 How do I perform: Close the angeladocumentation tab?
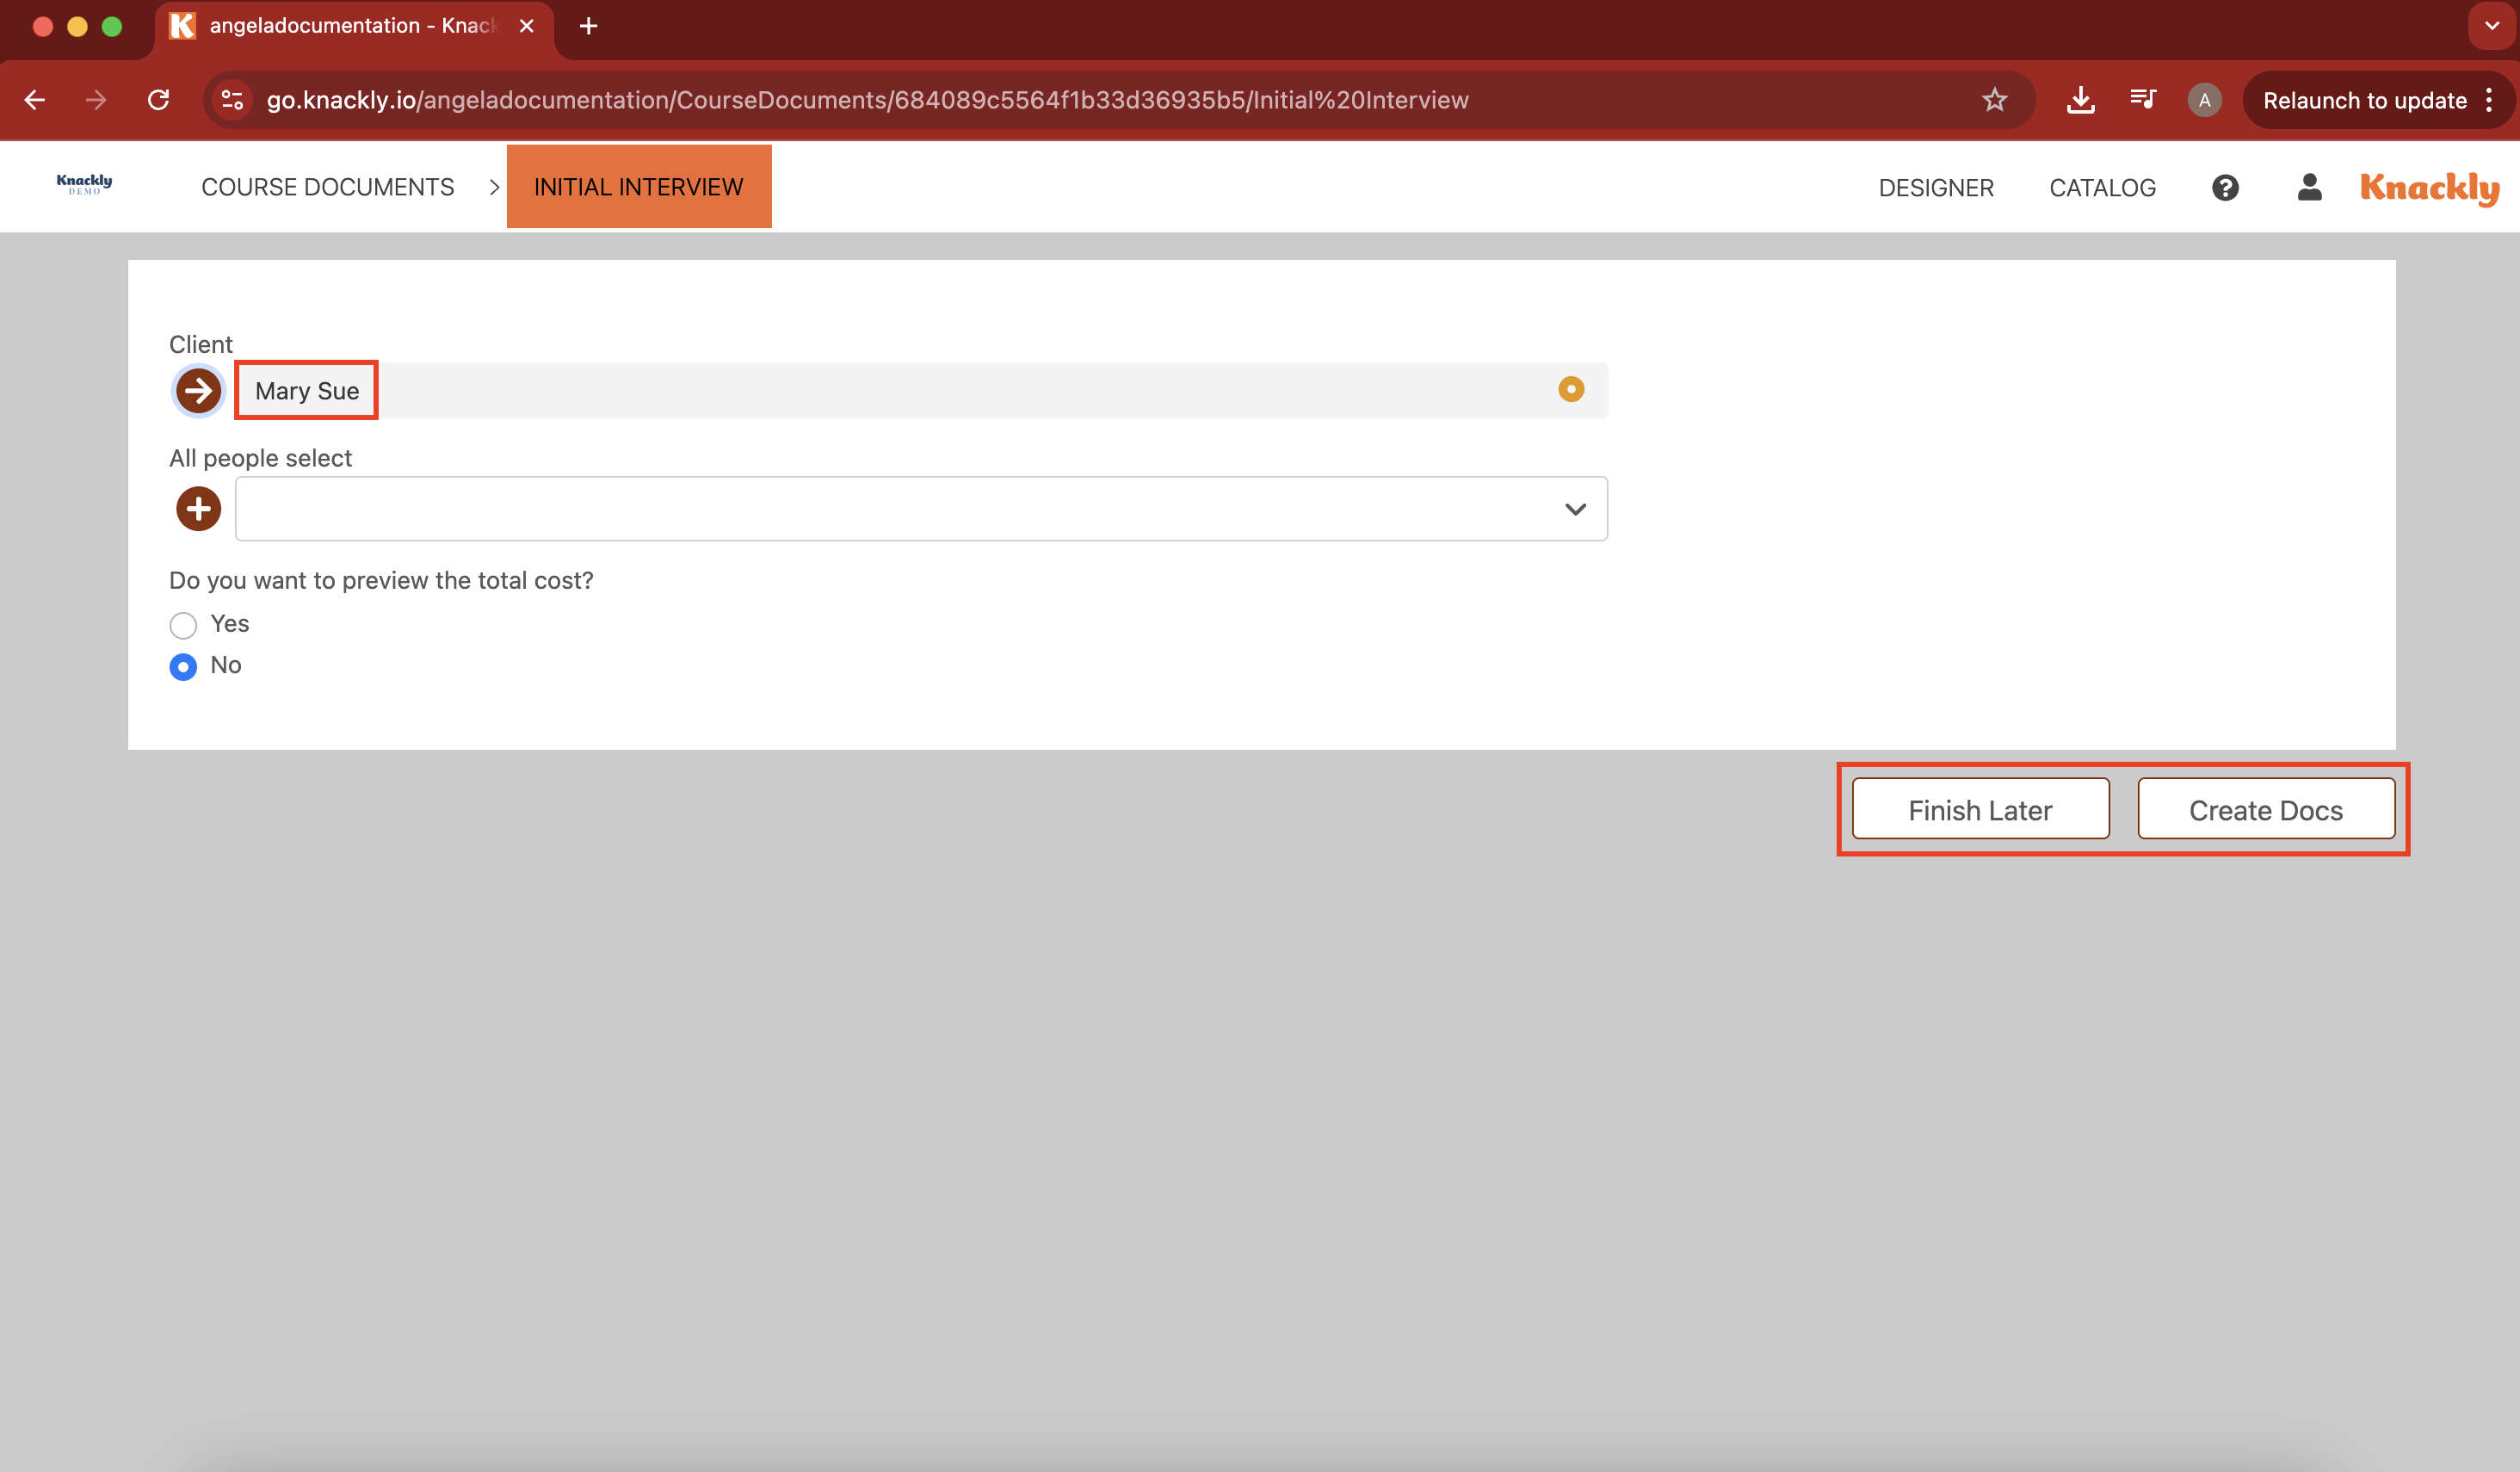pyautogui.click(x=527, y=26)
